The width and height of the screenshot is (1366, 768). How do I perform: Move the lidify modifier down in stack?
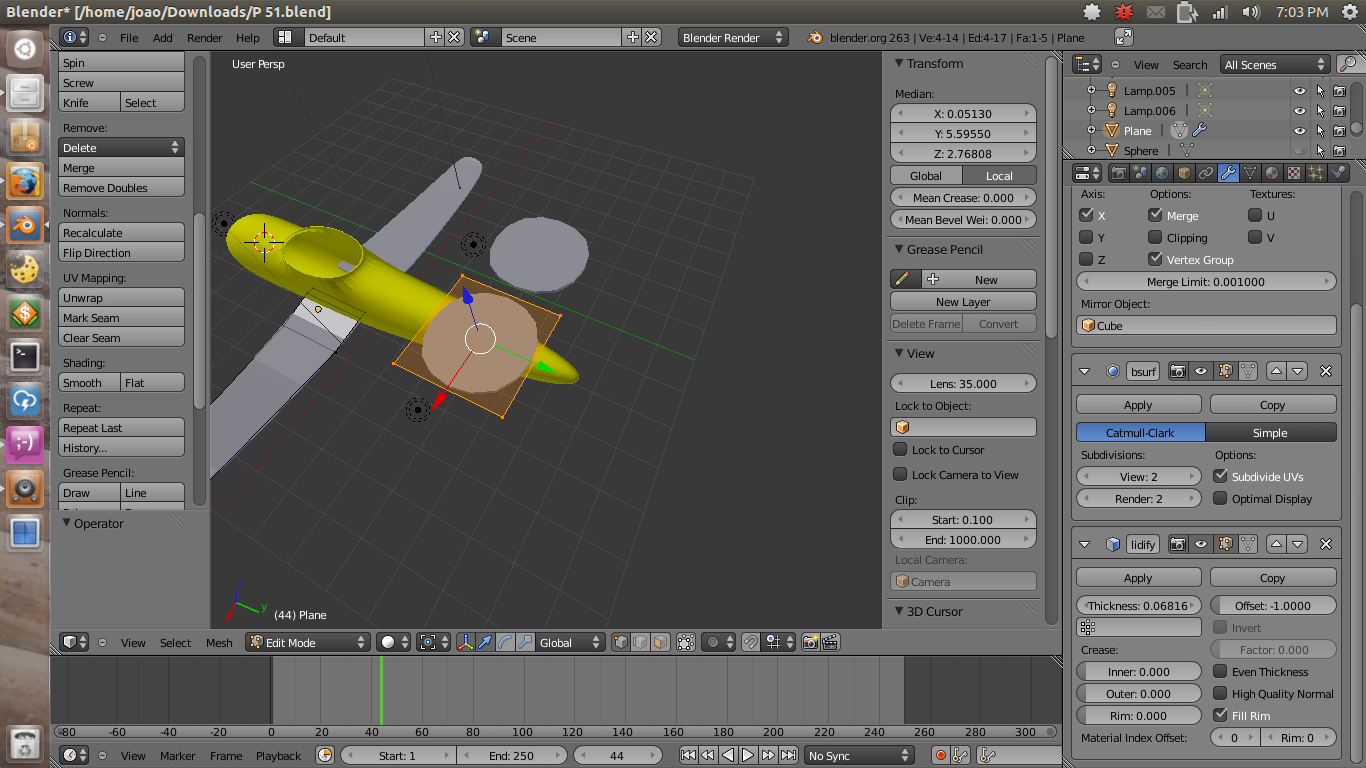pos(1298,544)
